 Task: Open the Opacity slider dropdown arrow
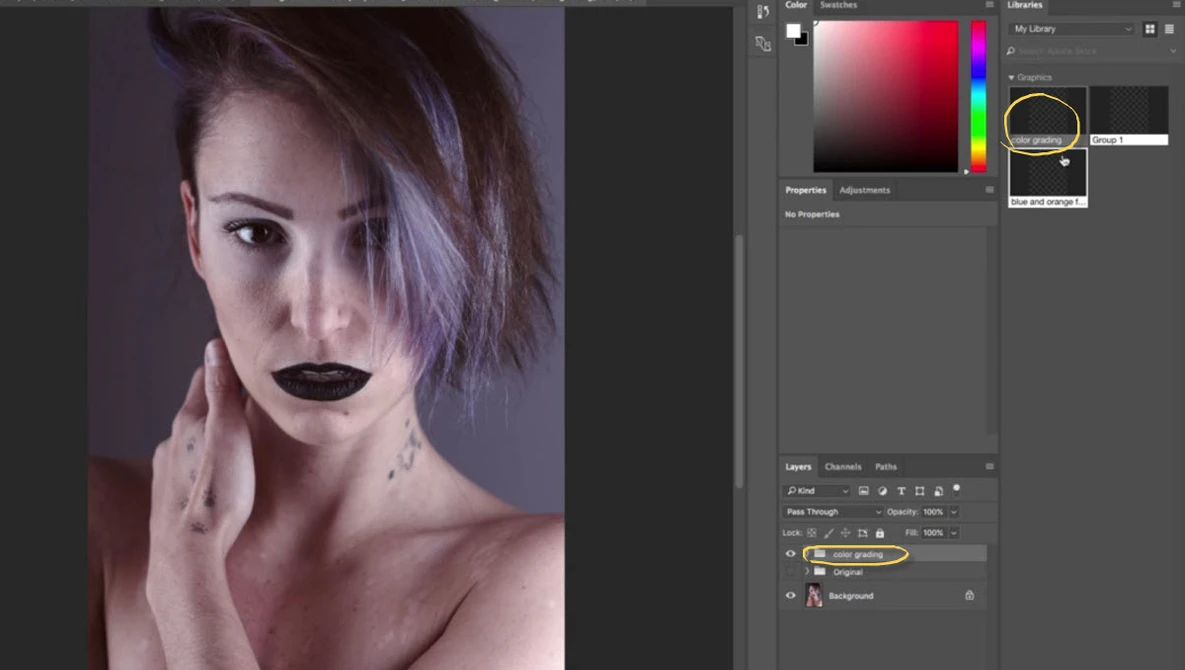(x=954, y=511)
